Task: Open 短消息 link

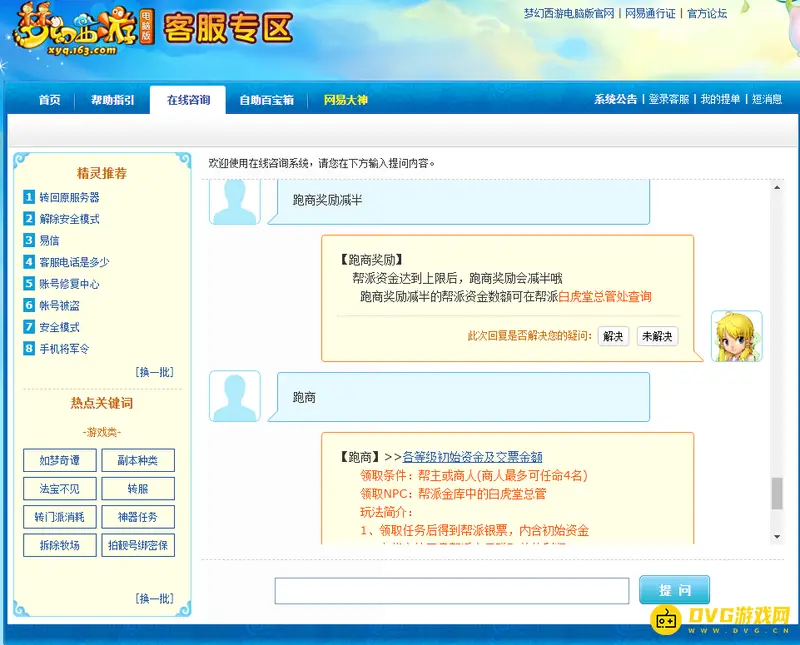Action: [x=766, y=100]
